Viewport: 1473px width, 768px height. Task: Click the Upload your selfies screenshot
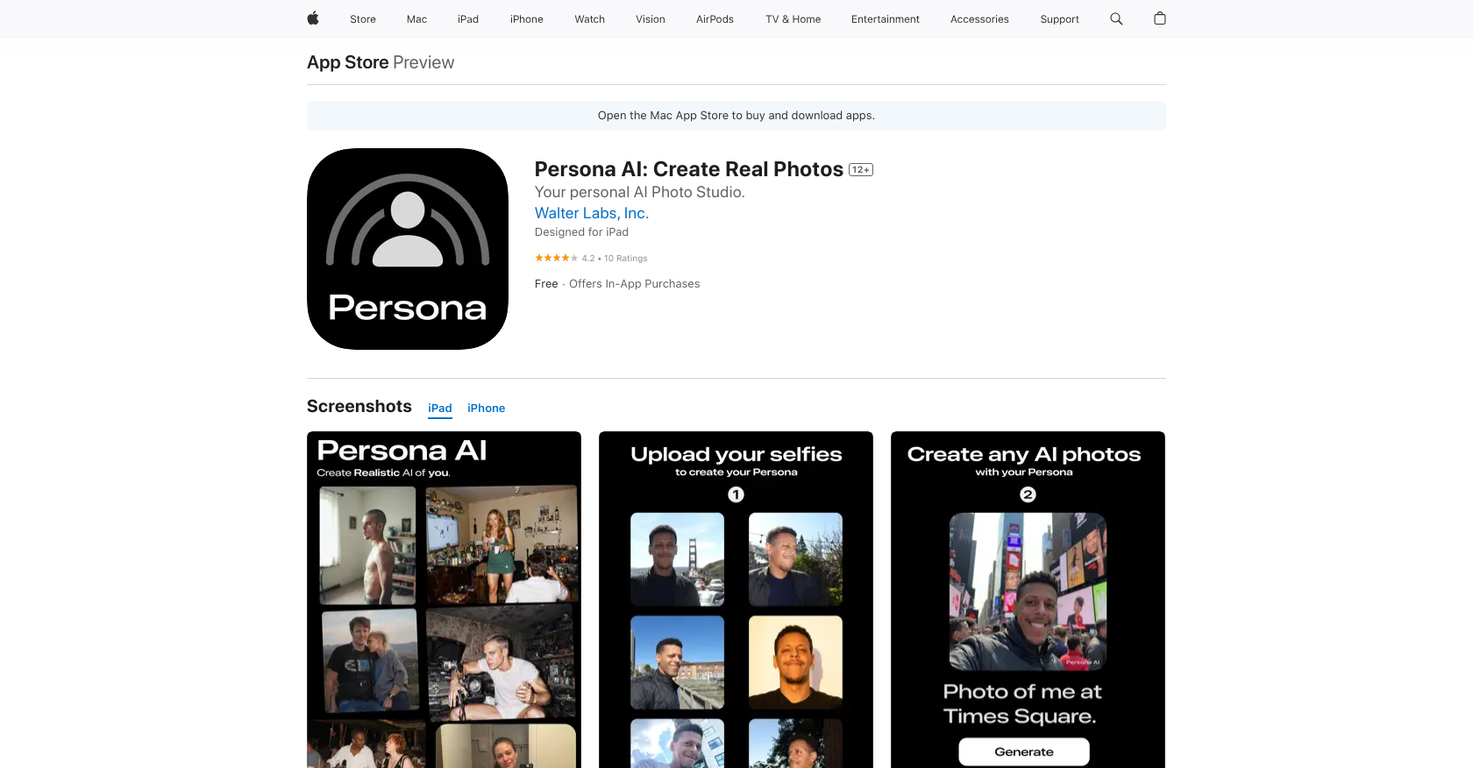click(735, 600)
